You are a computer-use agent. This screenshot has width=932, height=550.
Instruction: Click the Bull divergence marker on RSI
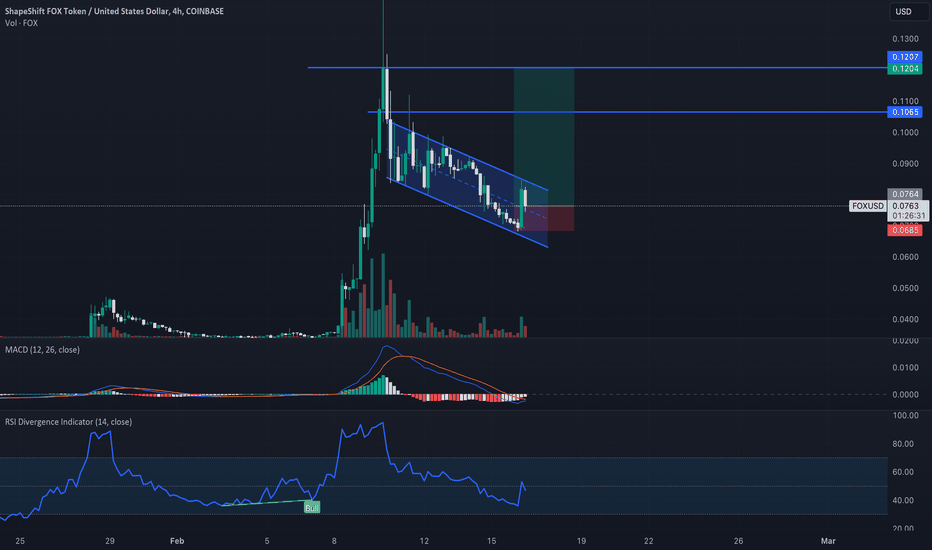coord(311,508)
